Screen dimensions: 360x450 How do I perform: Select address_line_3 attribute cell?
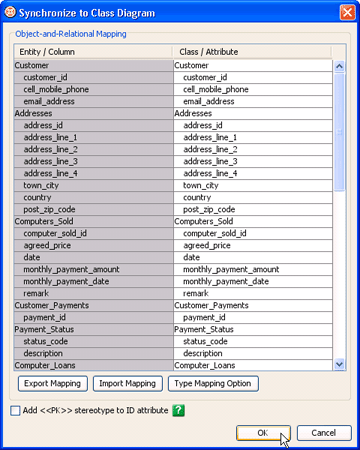click(253, 161)
